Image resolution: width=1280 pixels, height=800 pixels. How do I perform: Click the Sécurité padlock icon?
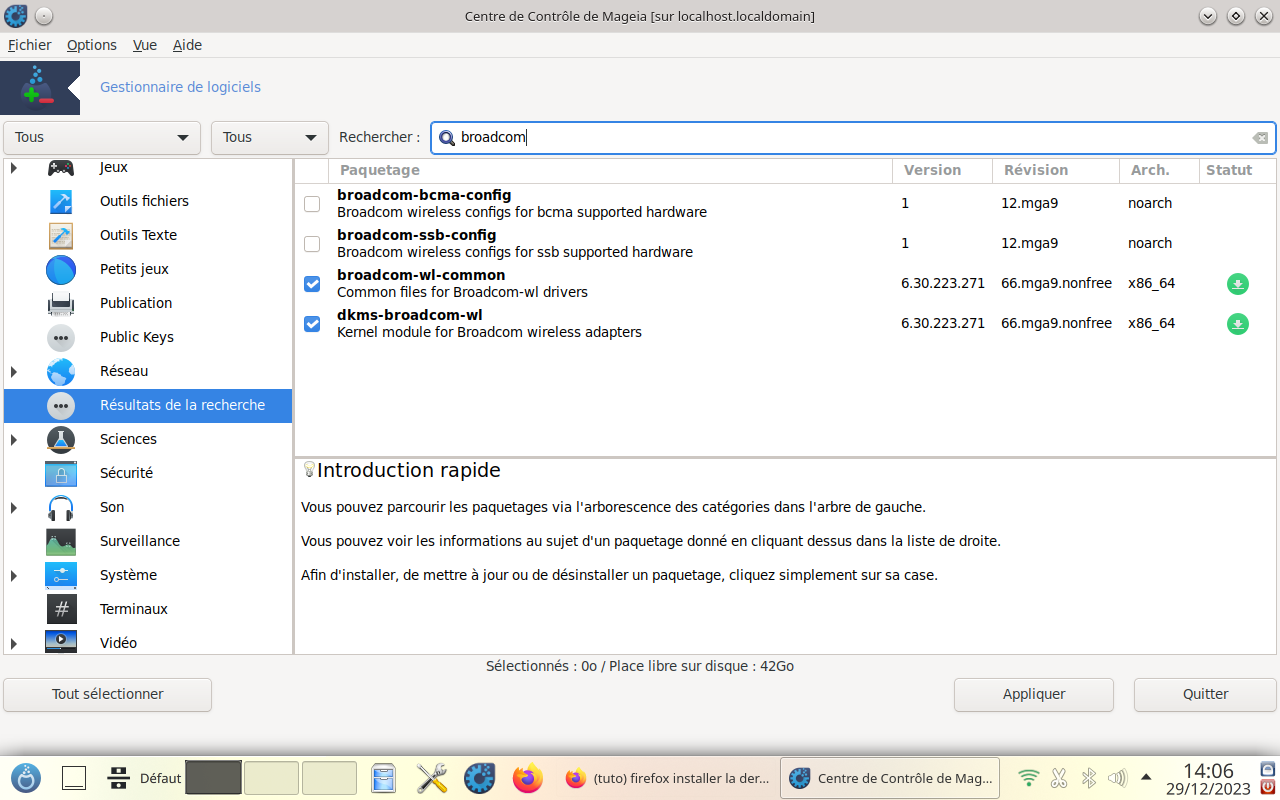click(61, 473)
